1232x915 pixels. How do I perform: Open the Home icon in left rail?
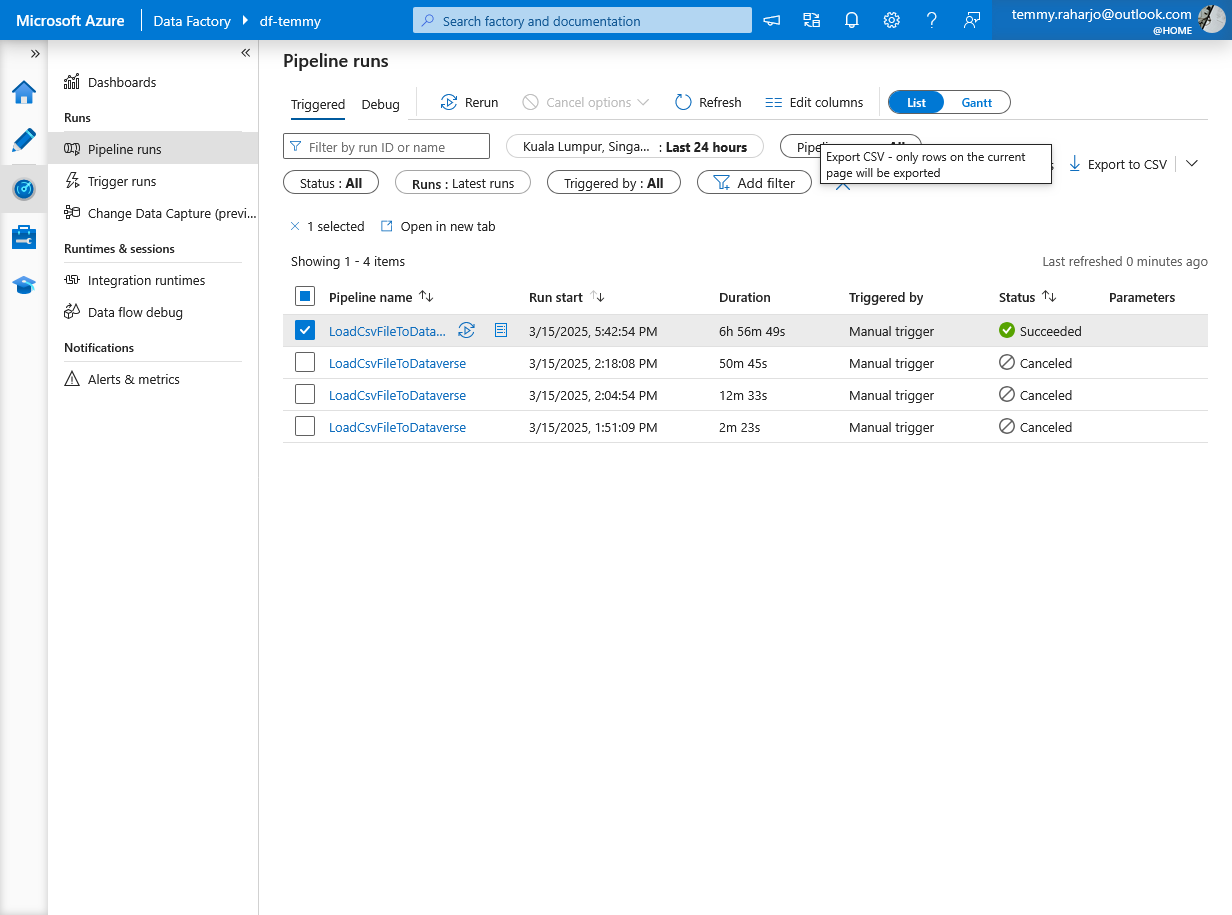click(x=24, y=93)
